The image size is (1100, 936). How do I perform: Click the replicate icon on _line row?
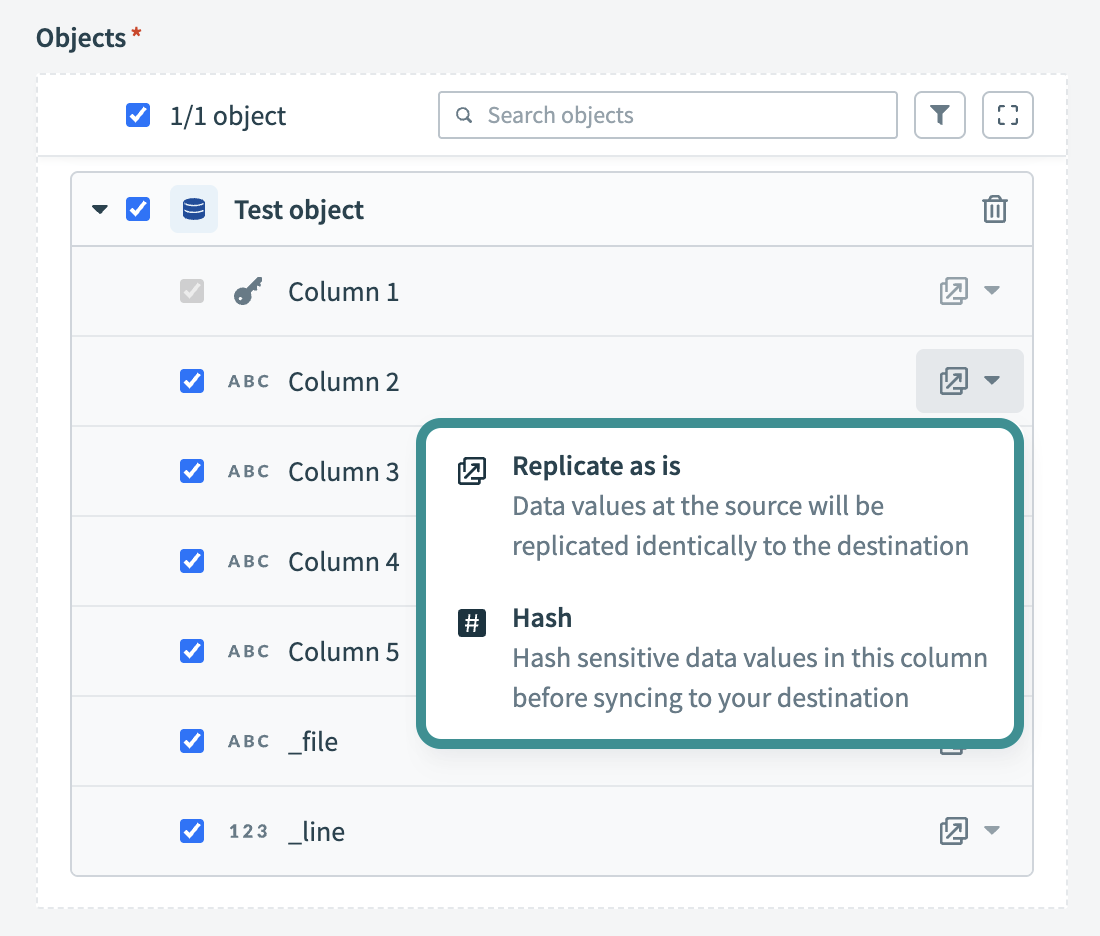[x=955, y=831]
